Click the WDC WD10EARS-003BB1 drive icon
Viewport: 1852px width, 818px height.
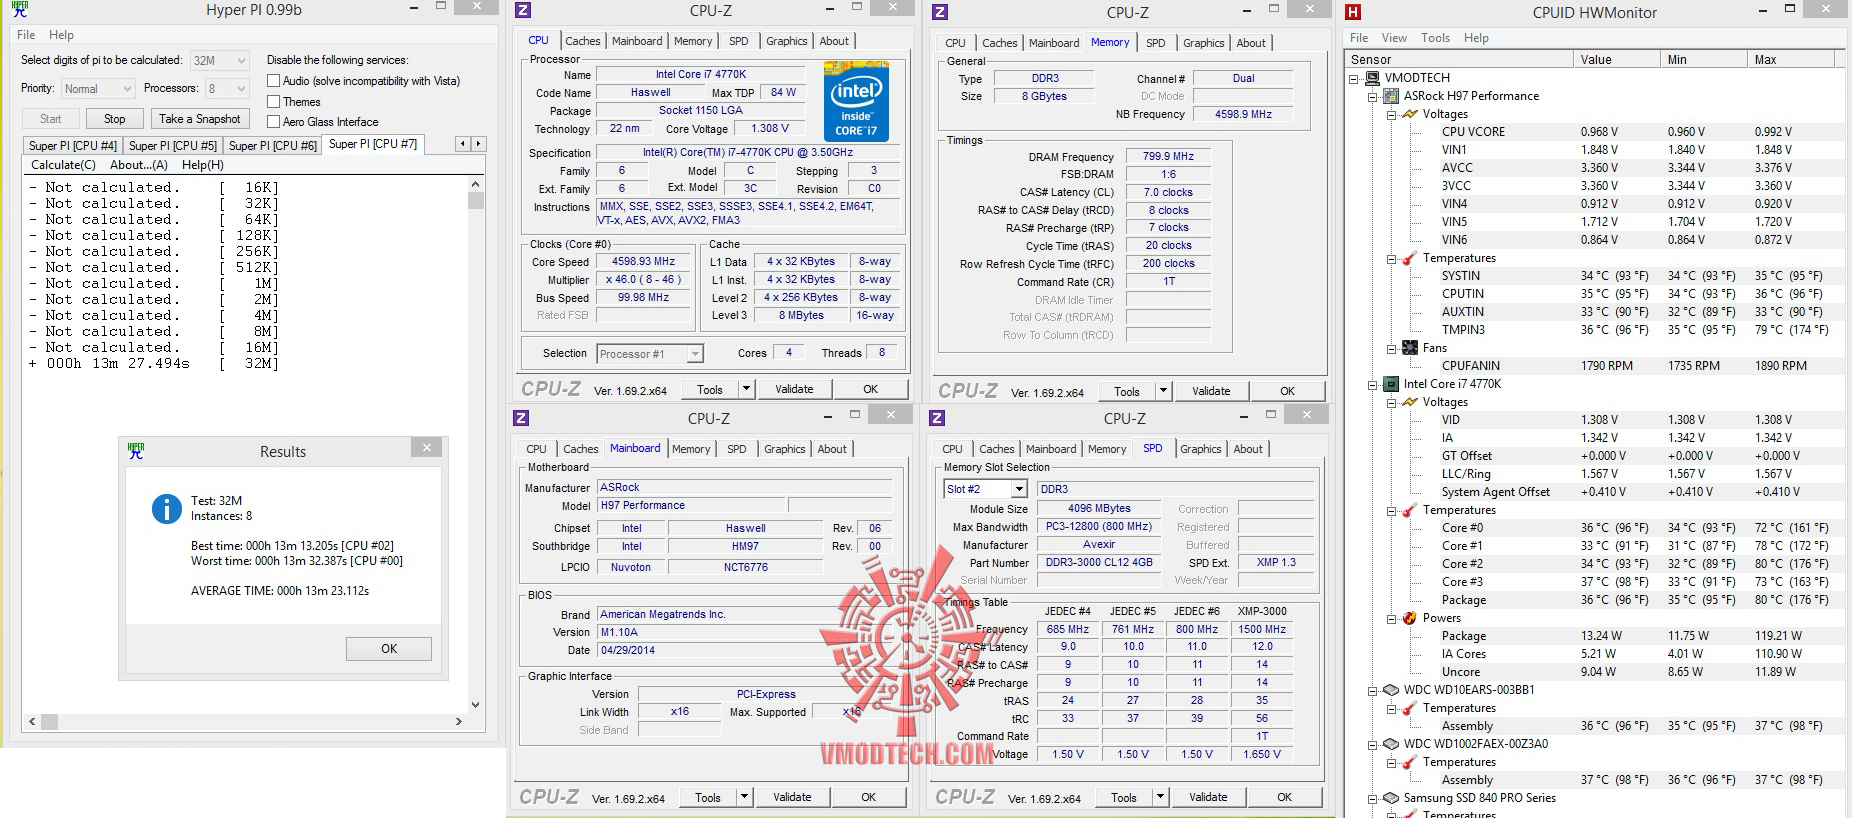pos(1391,690)
